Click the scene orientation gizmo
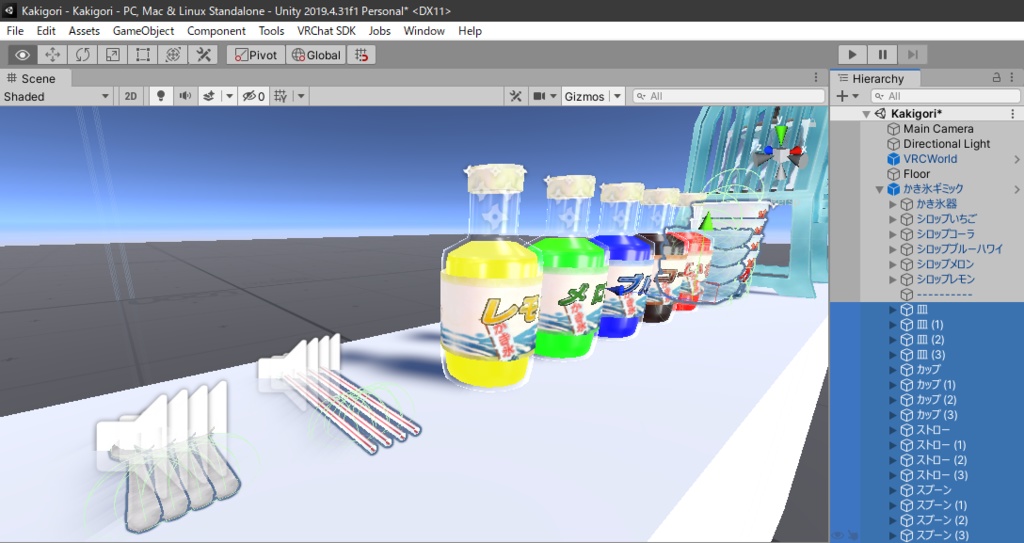Viewport: 1024px width, 543px height. pos(781,153)
